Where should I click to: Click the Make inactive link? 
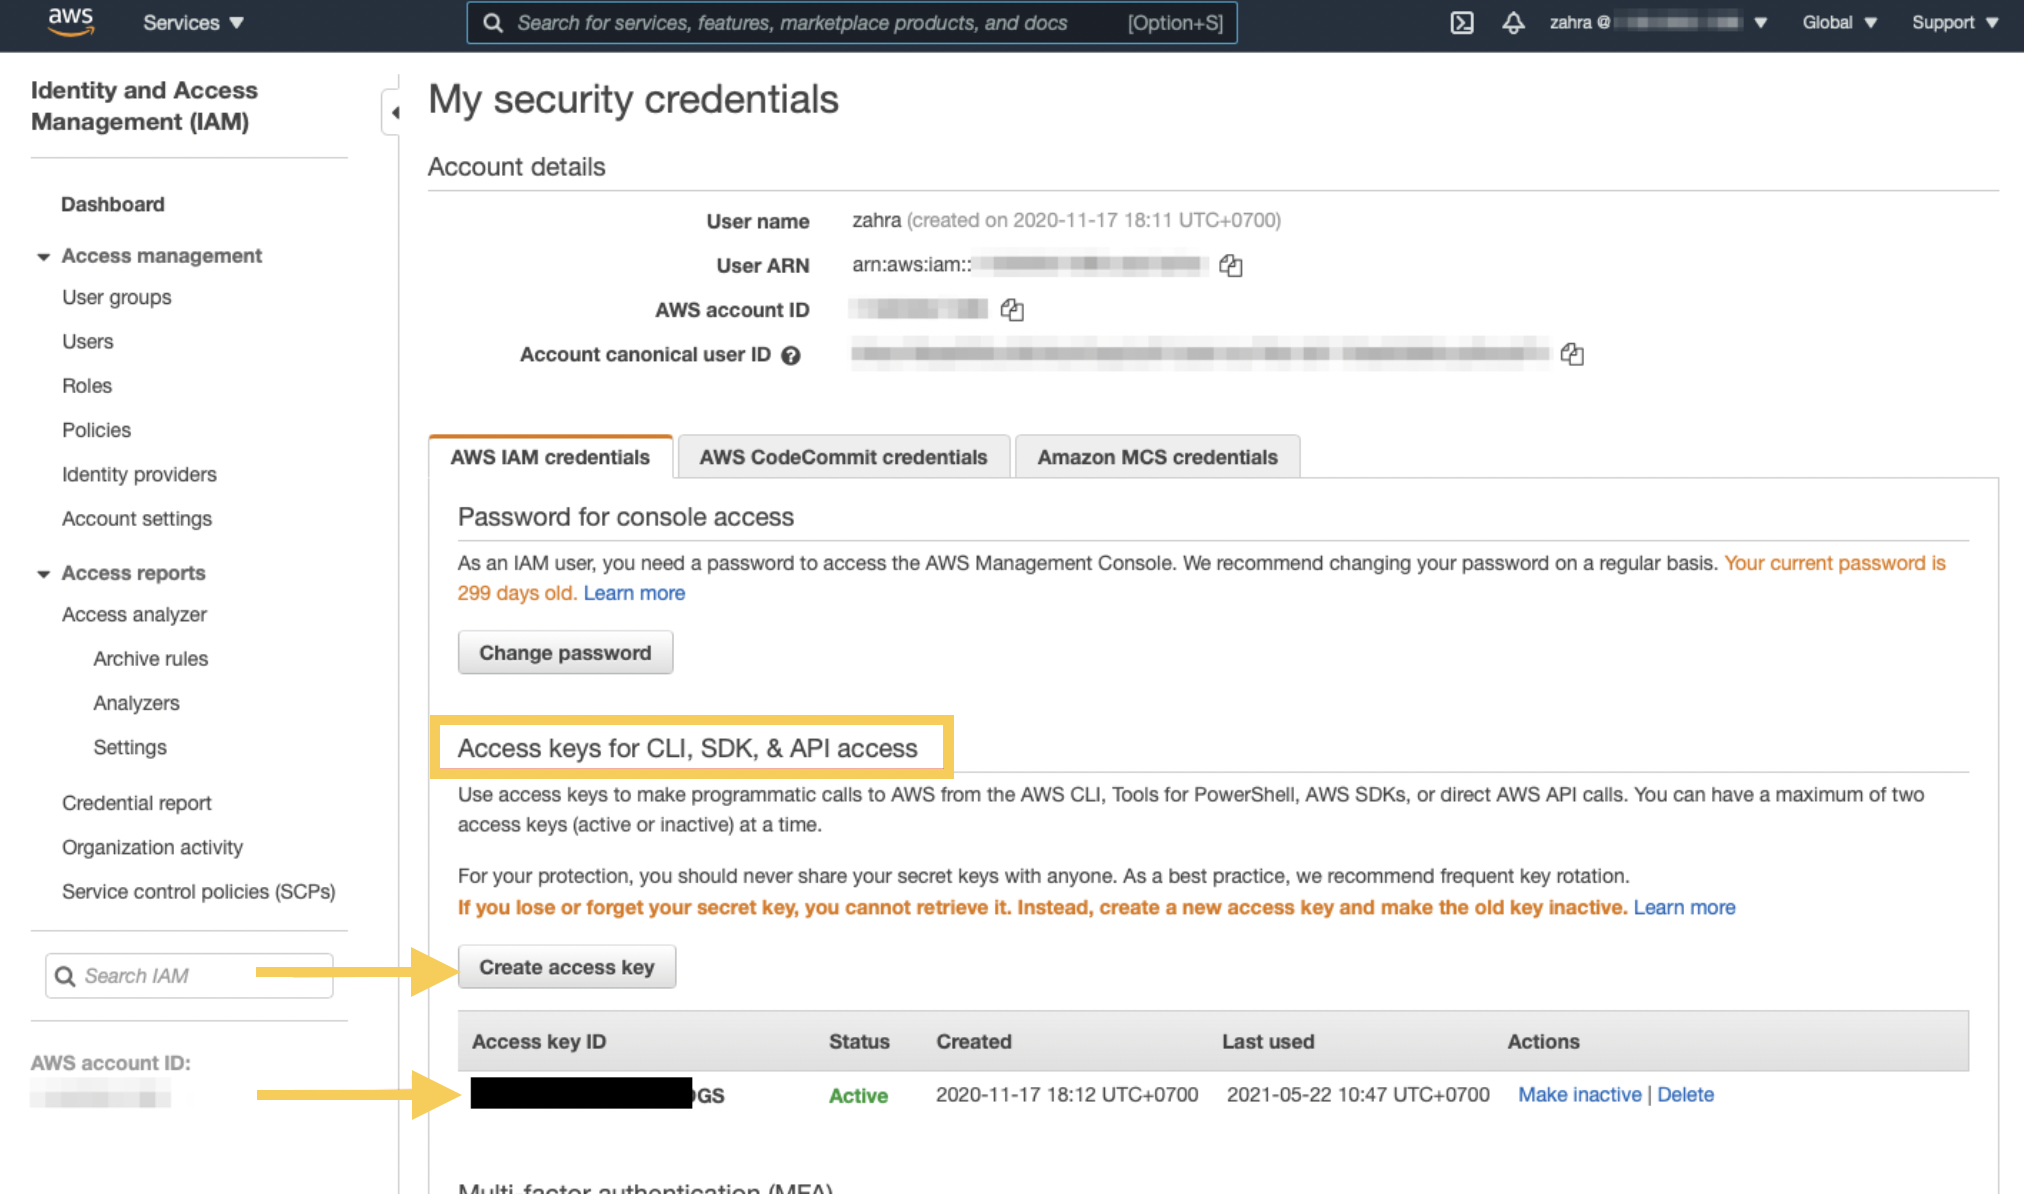point(1579,1095)
